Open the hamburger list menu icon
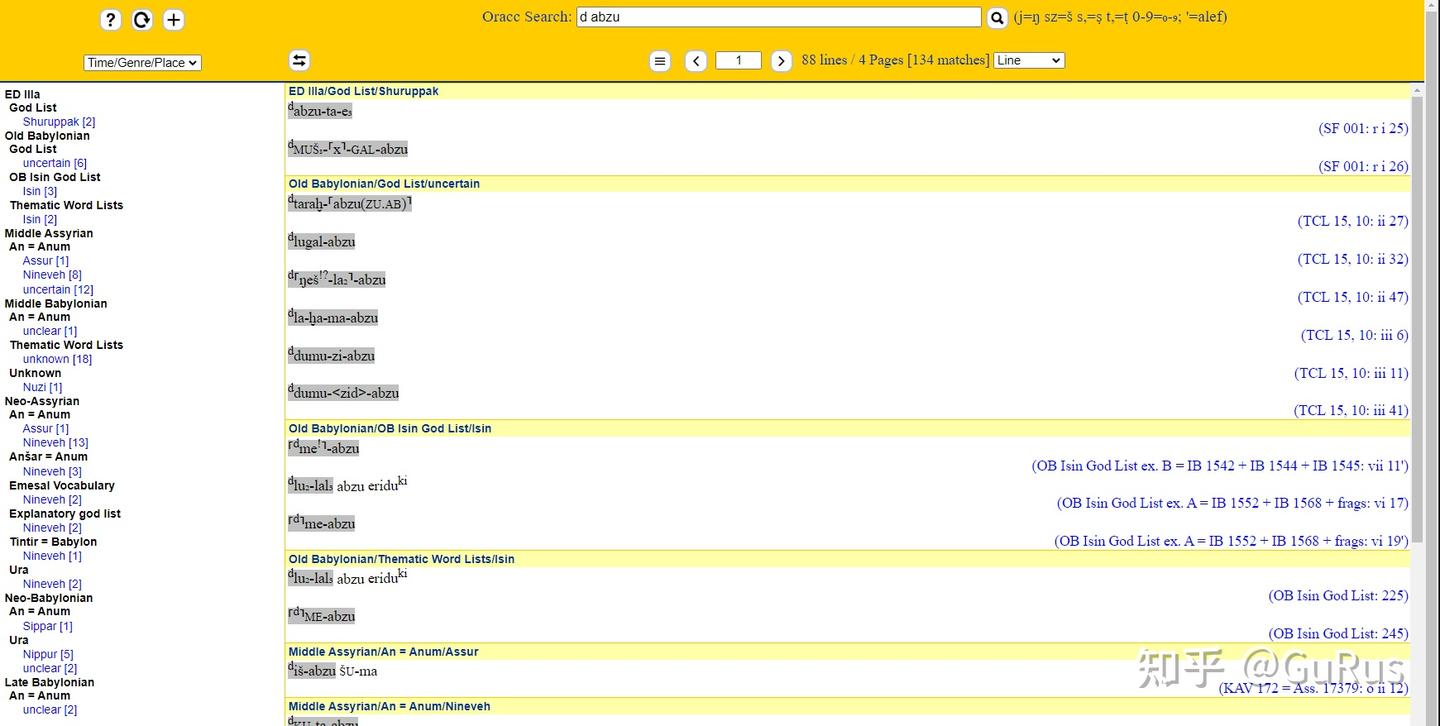Screen dimensions: 1440x726 [660, 61]
